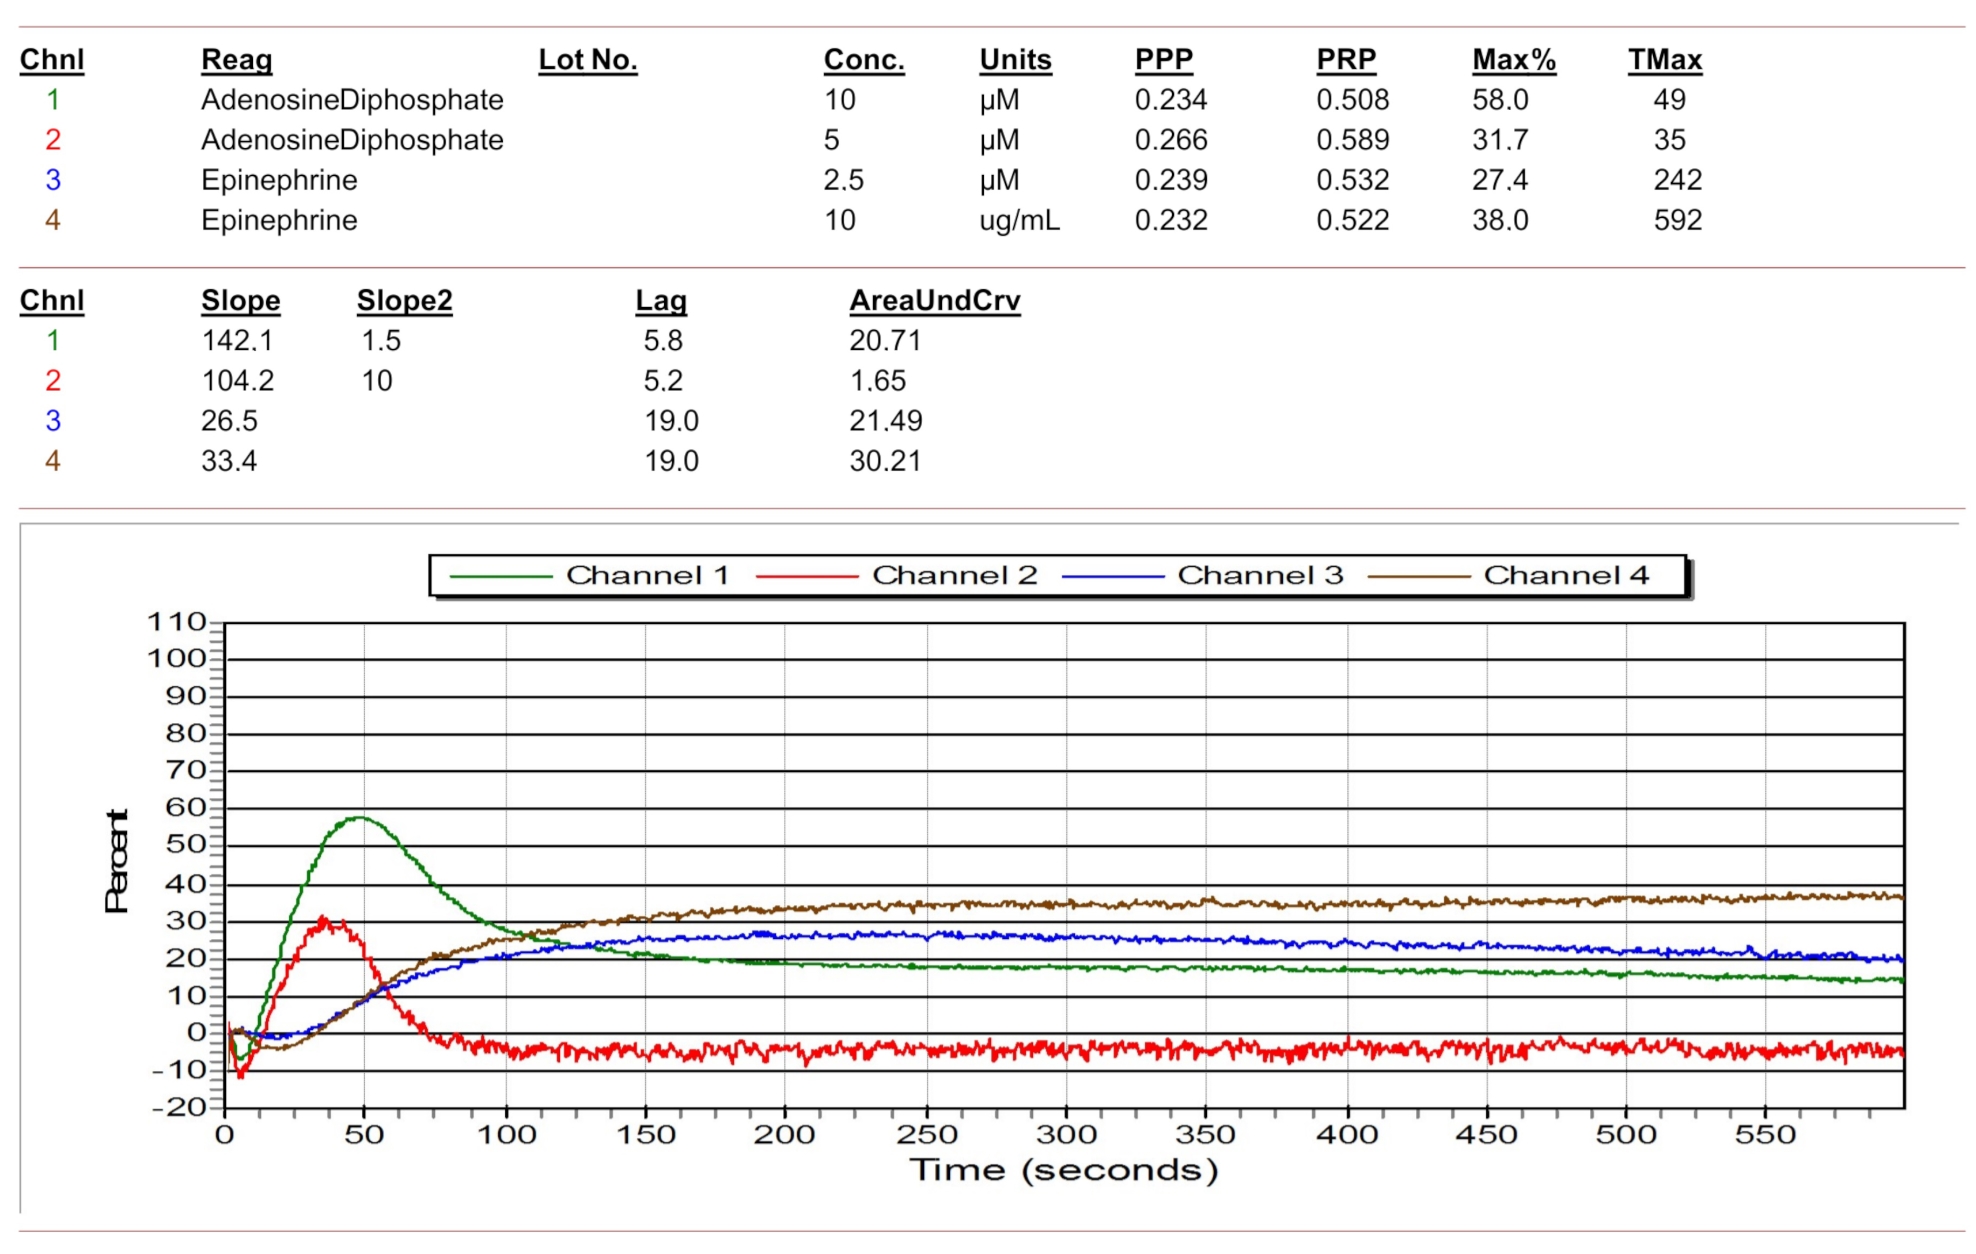Viewport: 1976px width, 1254px height.
Task: Click Max% value 27.4
Action: pos(1500,180)
